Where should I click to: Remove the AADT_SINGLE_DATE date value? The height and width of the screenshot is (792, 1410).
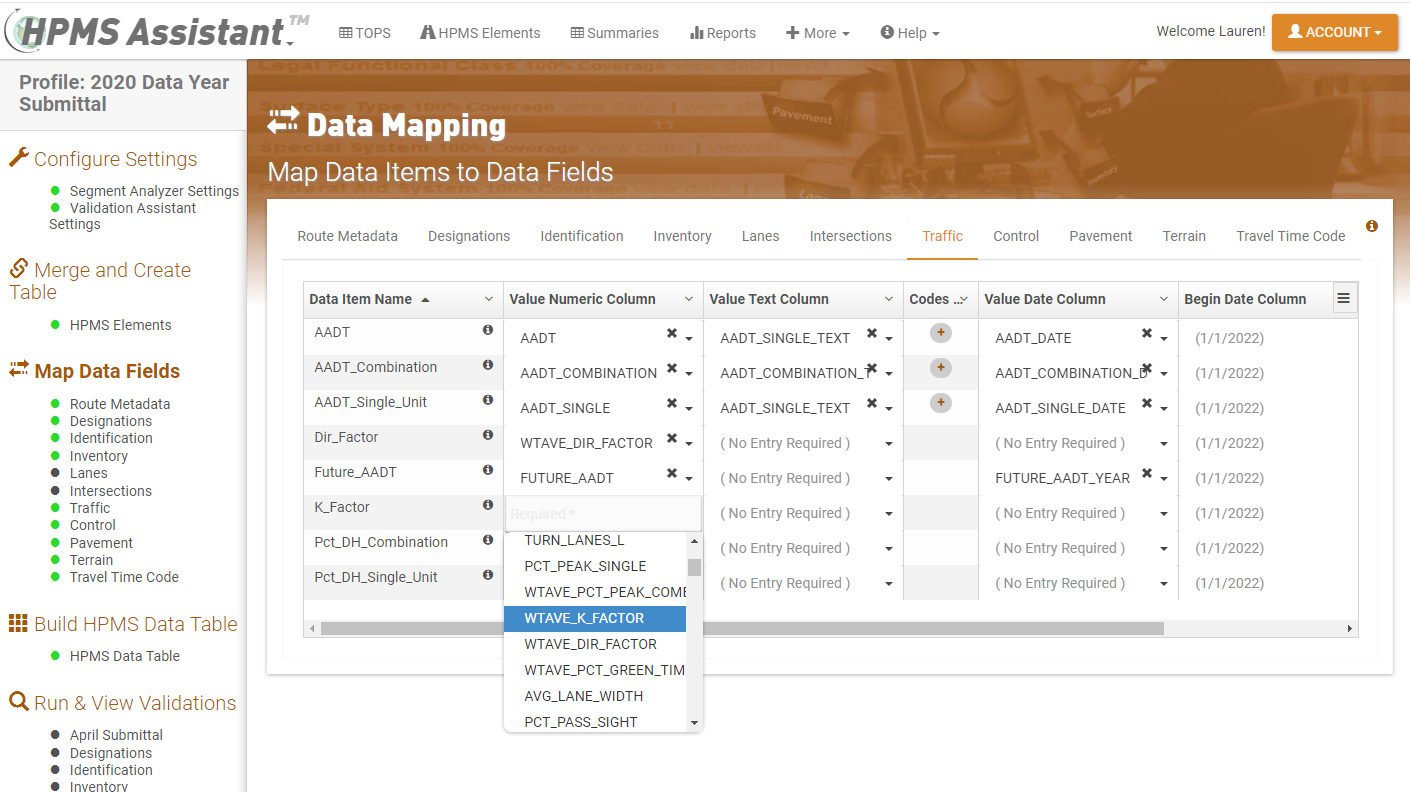[1147, 404]
